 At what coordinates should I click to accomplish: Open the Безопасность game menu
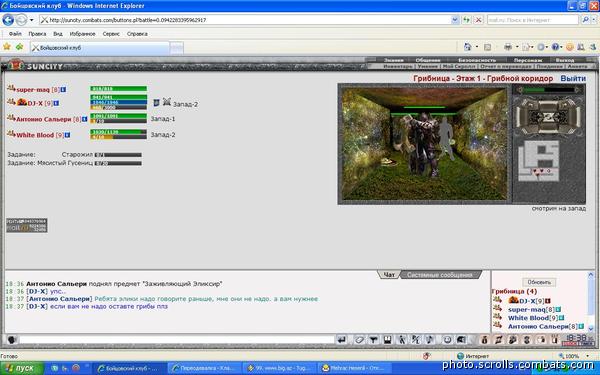coord(477,60)
